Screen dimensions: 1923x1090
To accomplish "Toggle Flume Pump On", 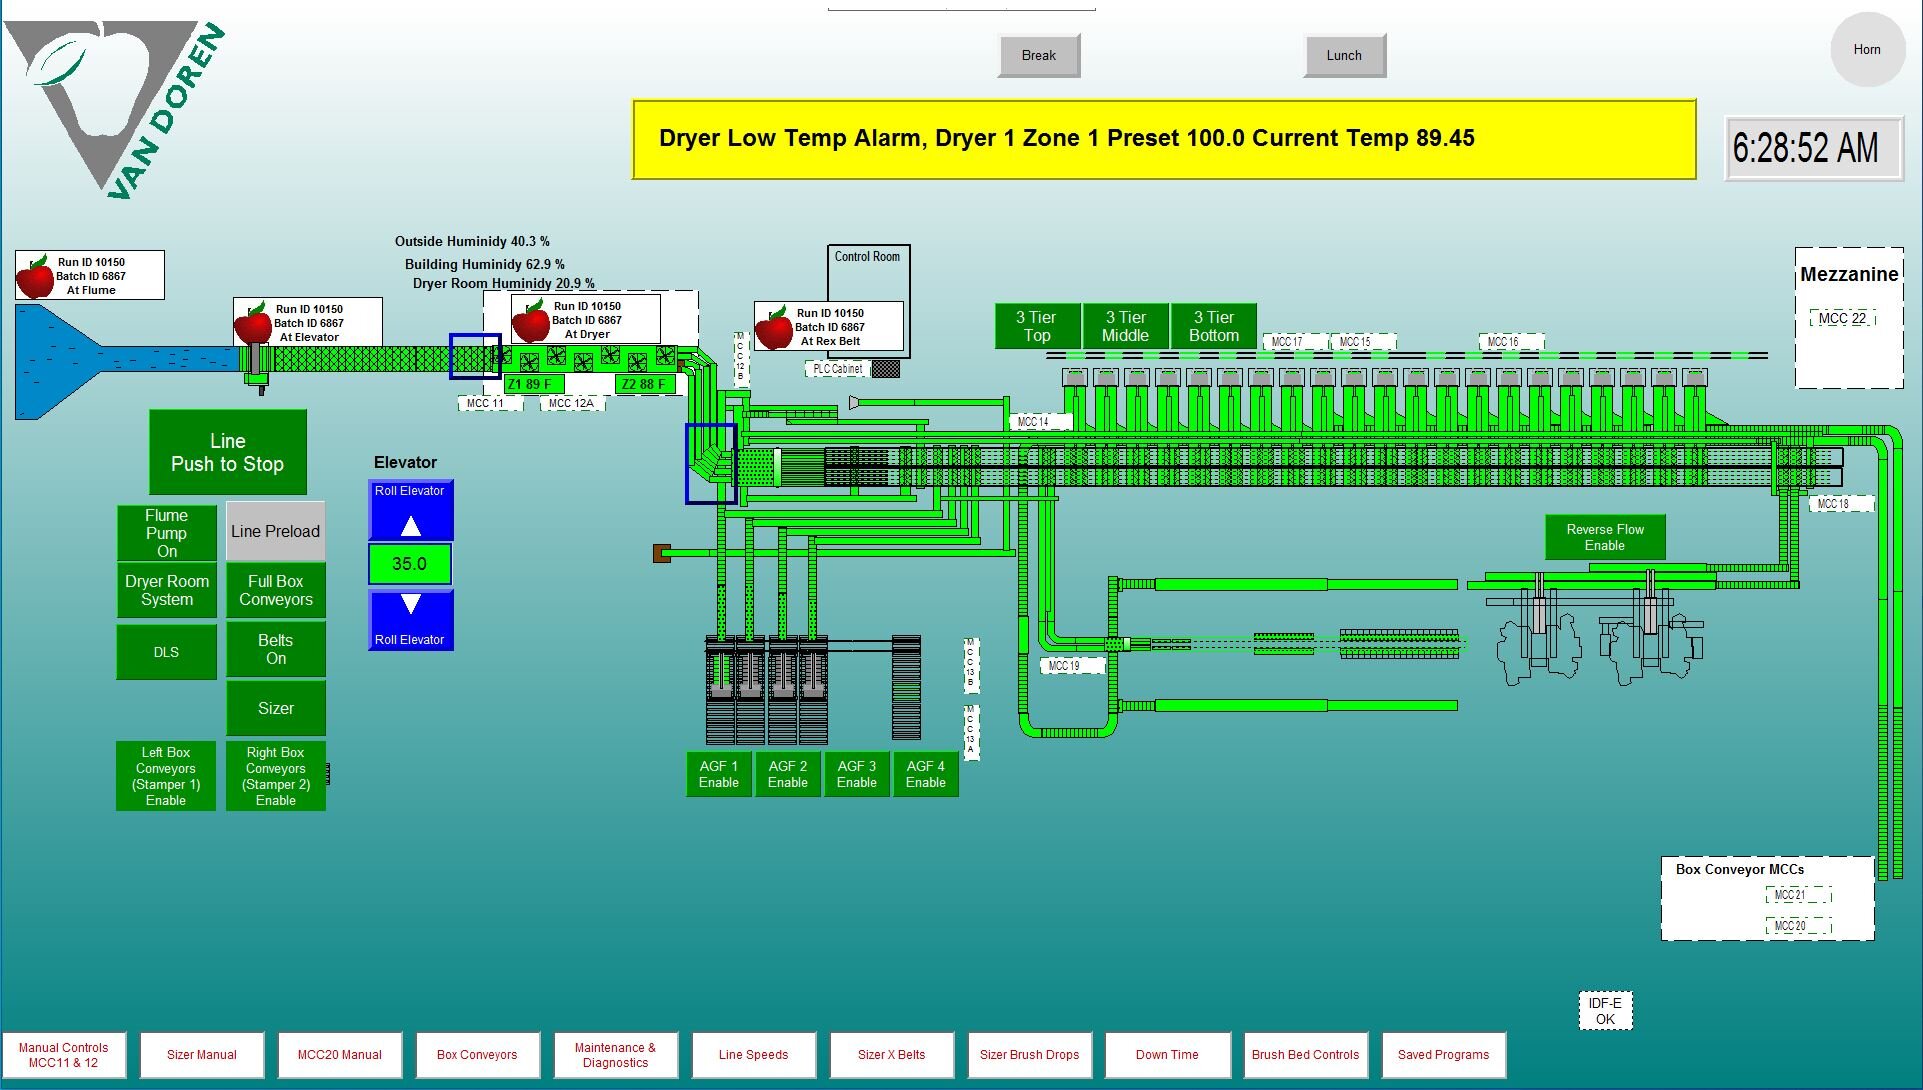I will tap(166, 533).
